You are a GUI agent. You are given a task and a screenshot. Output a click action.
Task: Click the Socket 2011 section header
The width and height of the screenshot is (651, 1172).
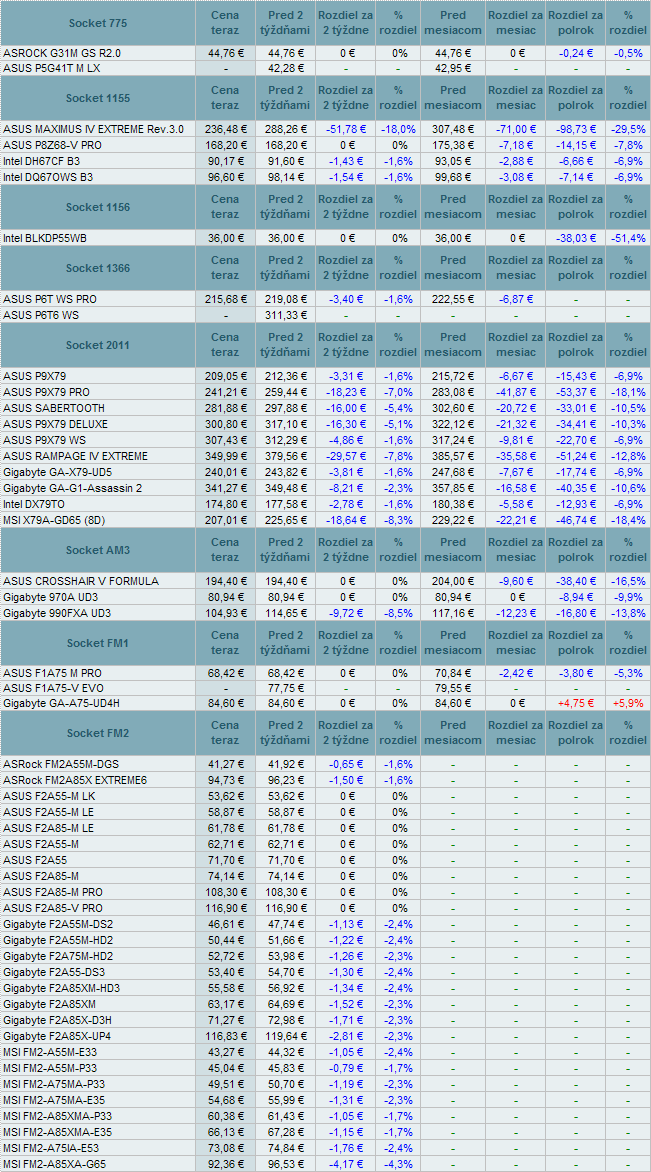(98, 345)
